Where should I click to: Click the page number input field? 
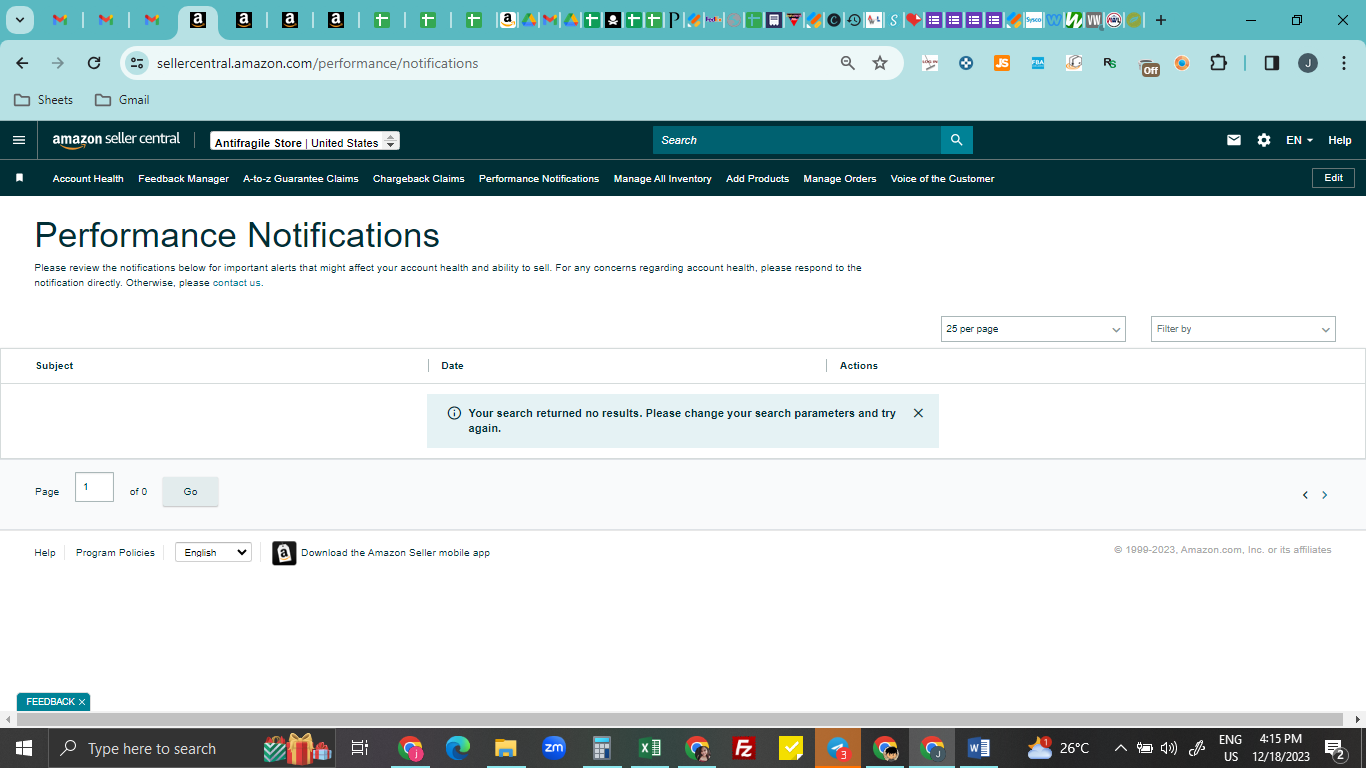click(94, 487)
